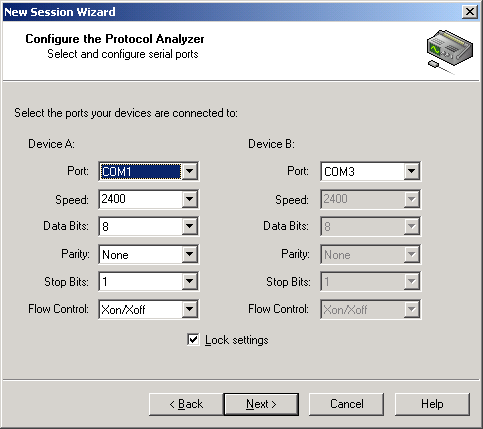Click the 'Lock settings' label text
This screenshot has width=483, height=429.
(x=237, y=340)
